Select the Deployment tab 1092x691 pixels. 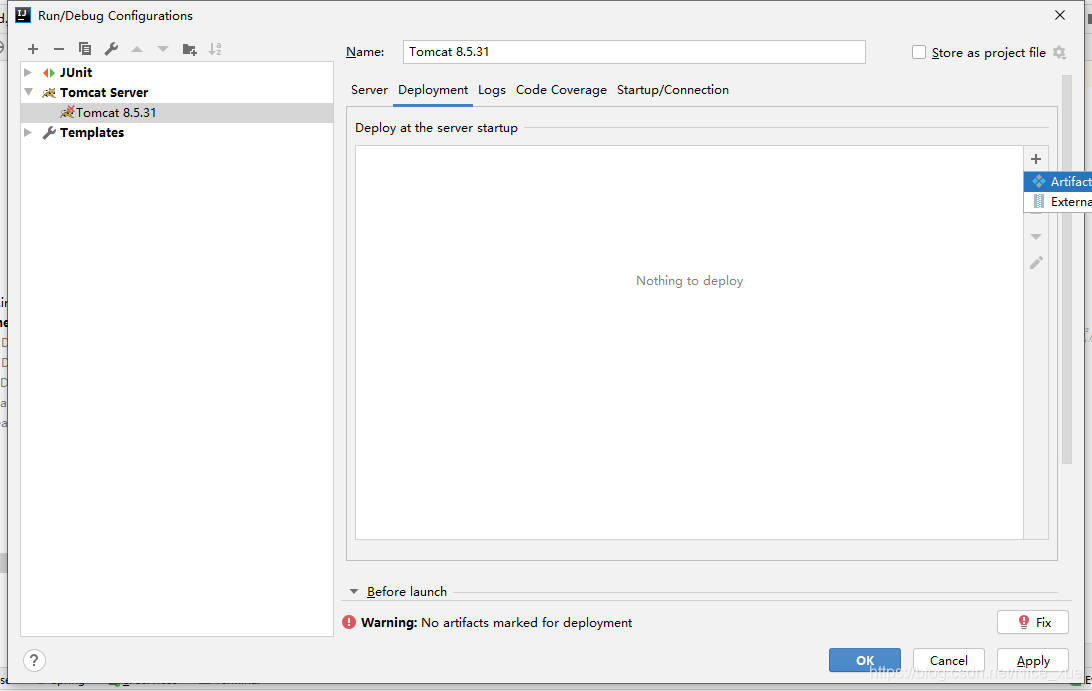click(432, 90)
